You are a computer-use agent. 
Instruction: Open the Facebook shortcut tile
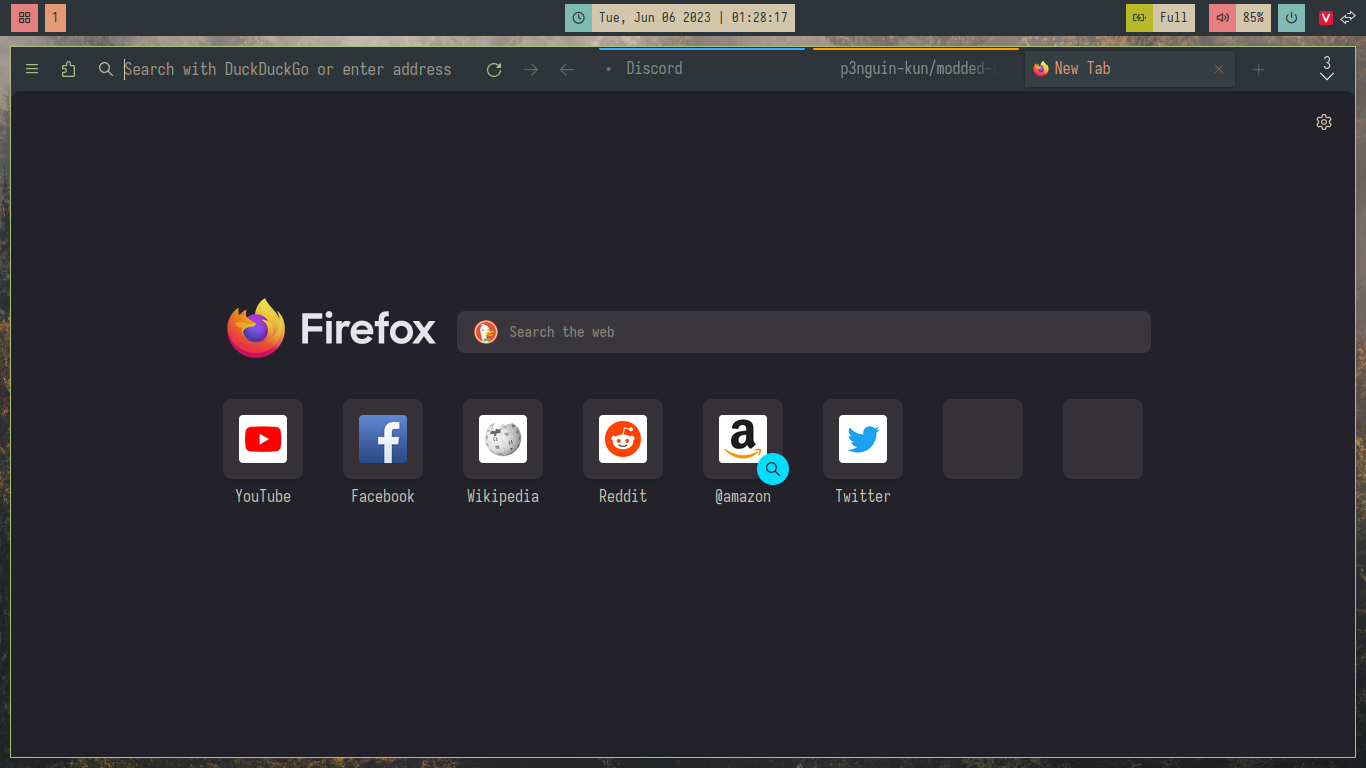click(x=383, y=439)
